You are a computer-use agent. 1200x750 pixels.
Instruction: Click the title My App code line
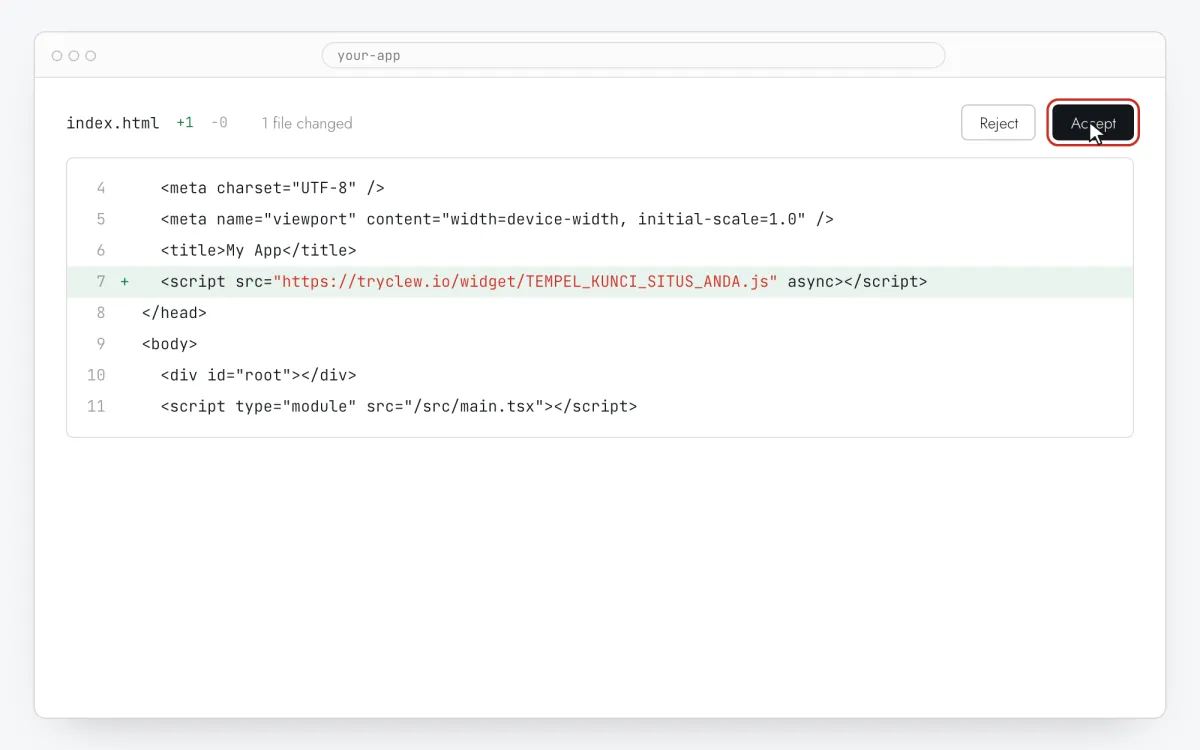(x=258, y=250)
